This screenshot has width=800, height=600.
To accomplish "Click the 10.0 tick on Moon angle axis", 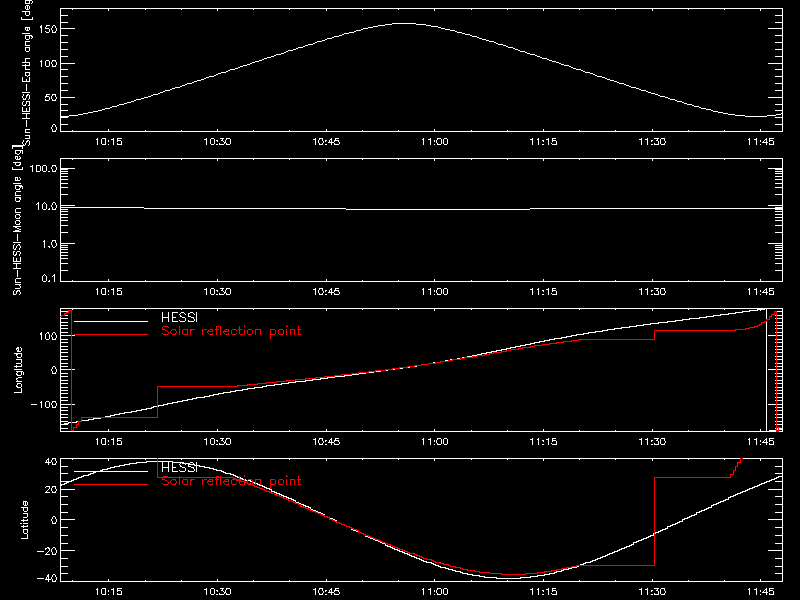I will 46,206.
